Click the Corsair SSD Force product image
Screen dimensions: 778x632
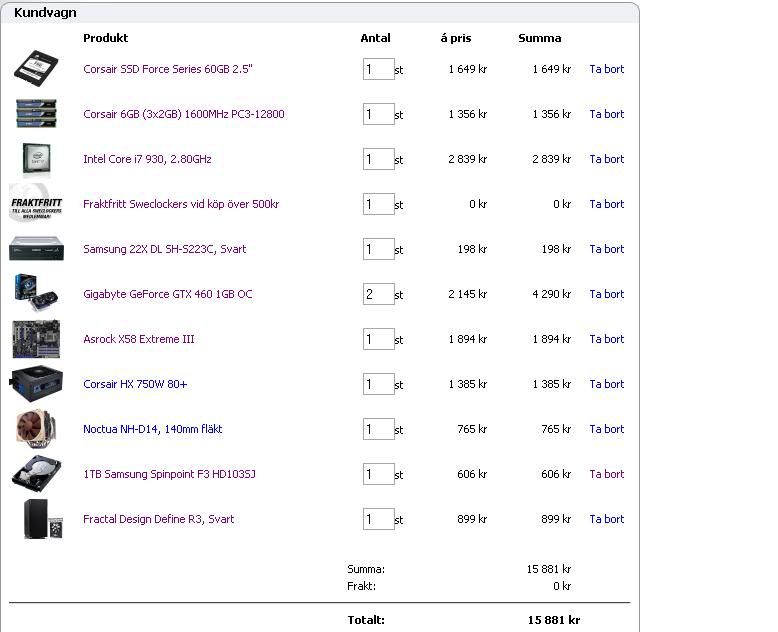(37, 68)
